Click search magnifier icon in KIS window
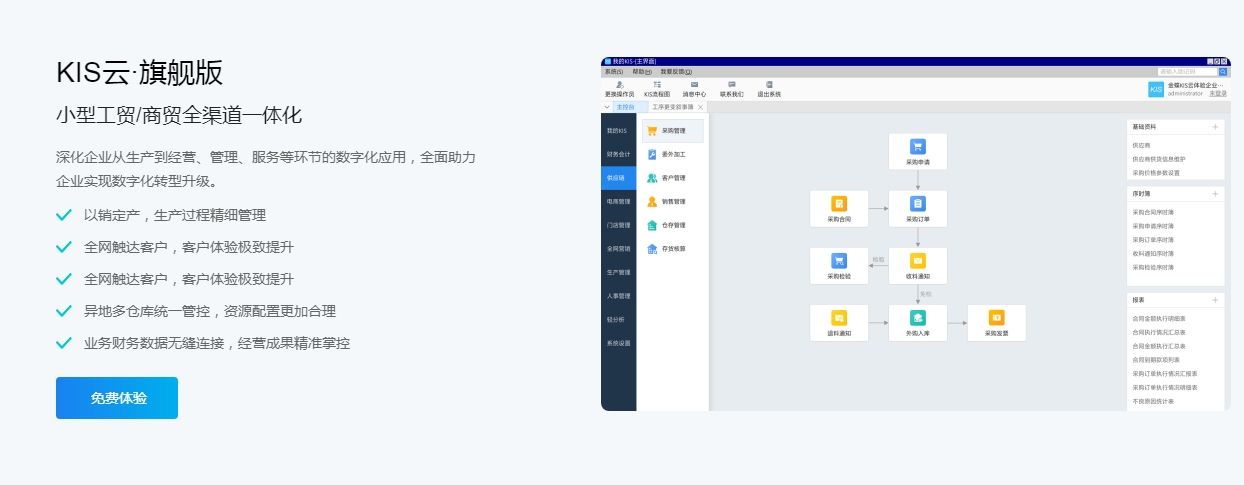1244x485 pixels. (1222, 72)
